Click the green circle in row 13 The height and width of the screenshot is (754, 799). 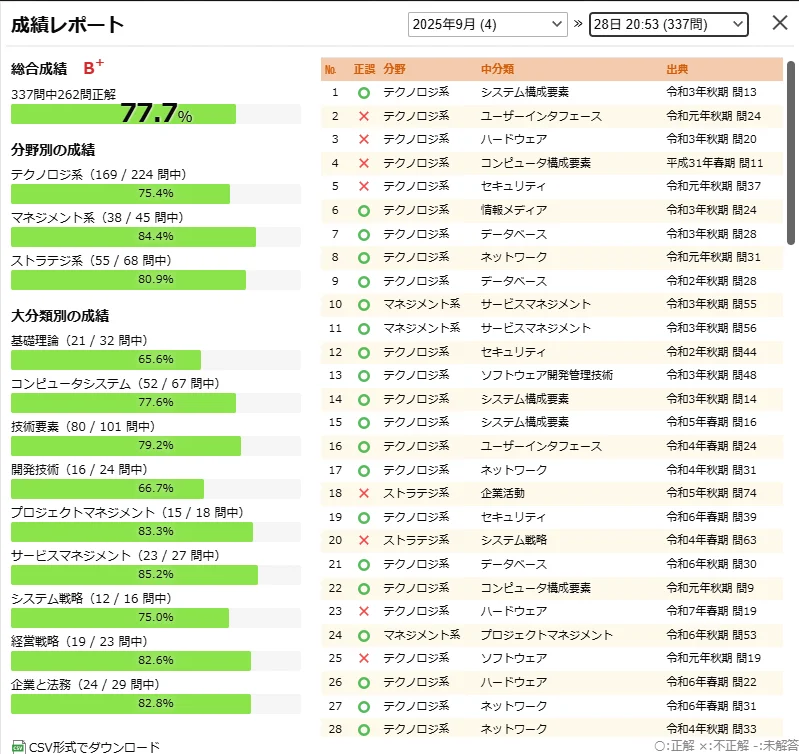364,375
